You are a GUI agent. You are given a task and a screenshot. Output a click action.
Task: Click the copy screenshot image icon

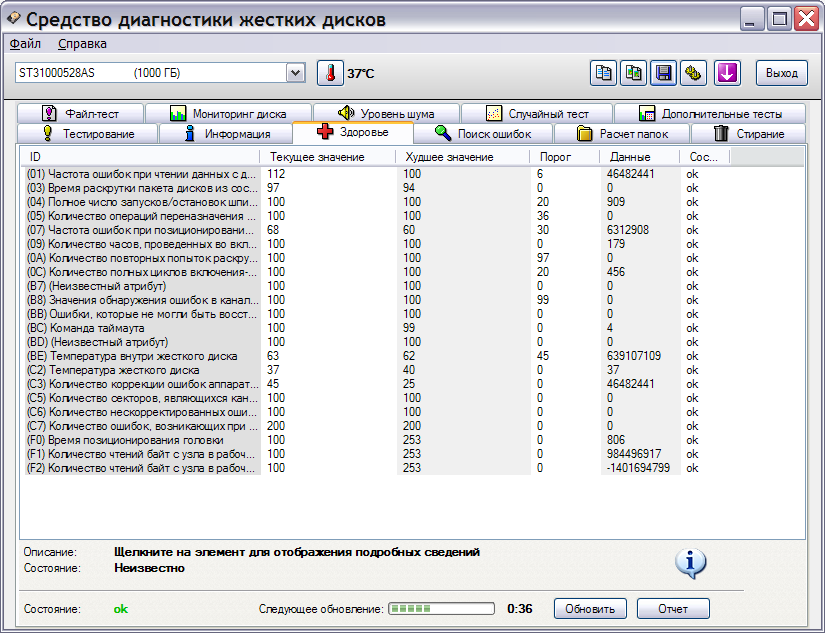pyautogui.click(x=634, y=73)
